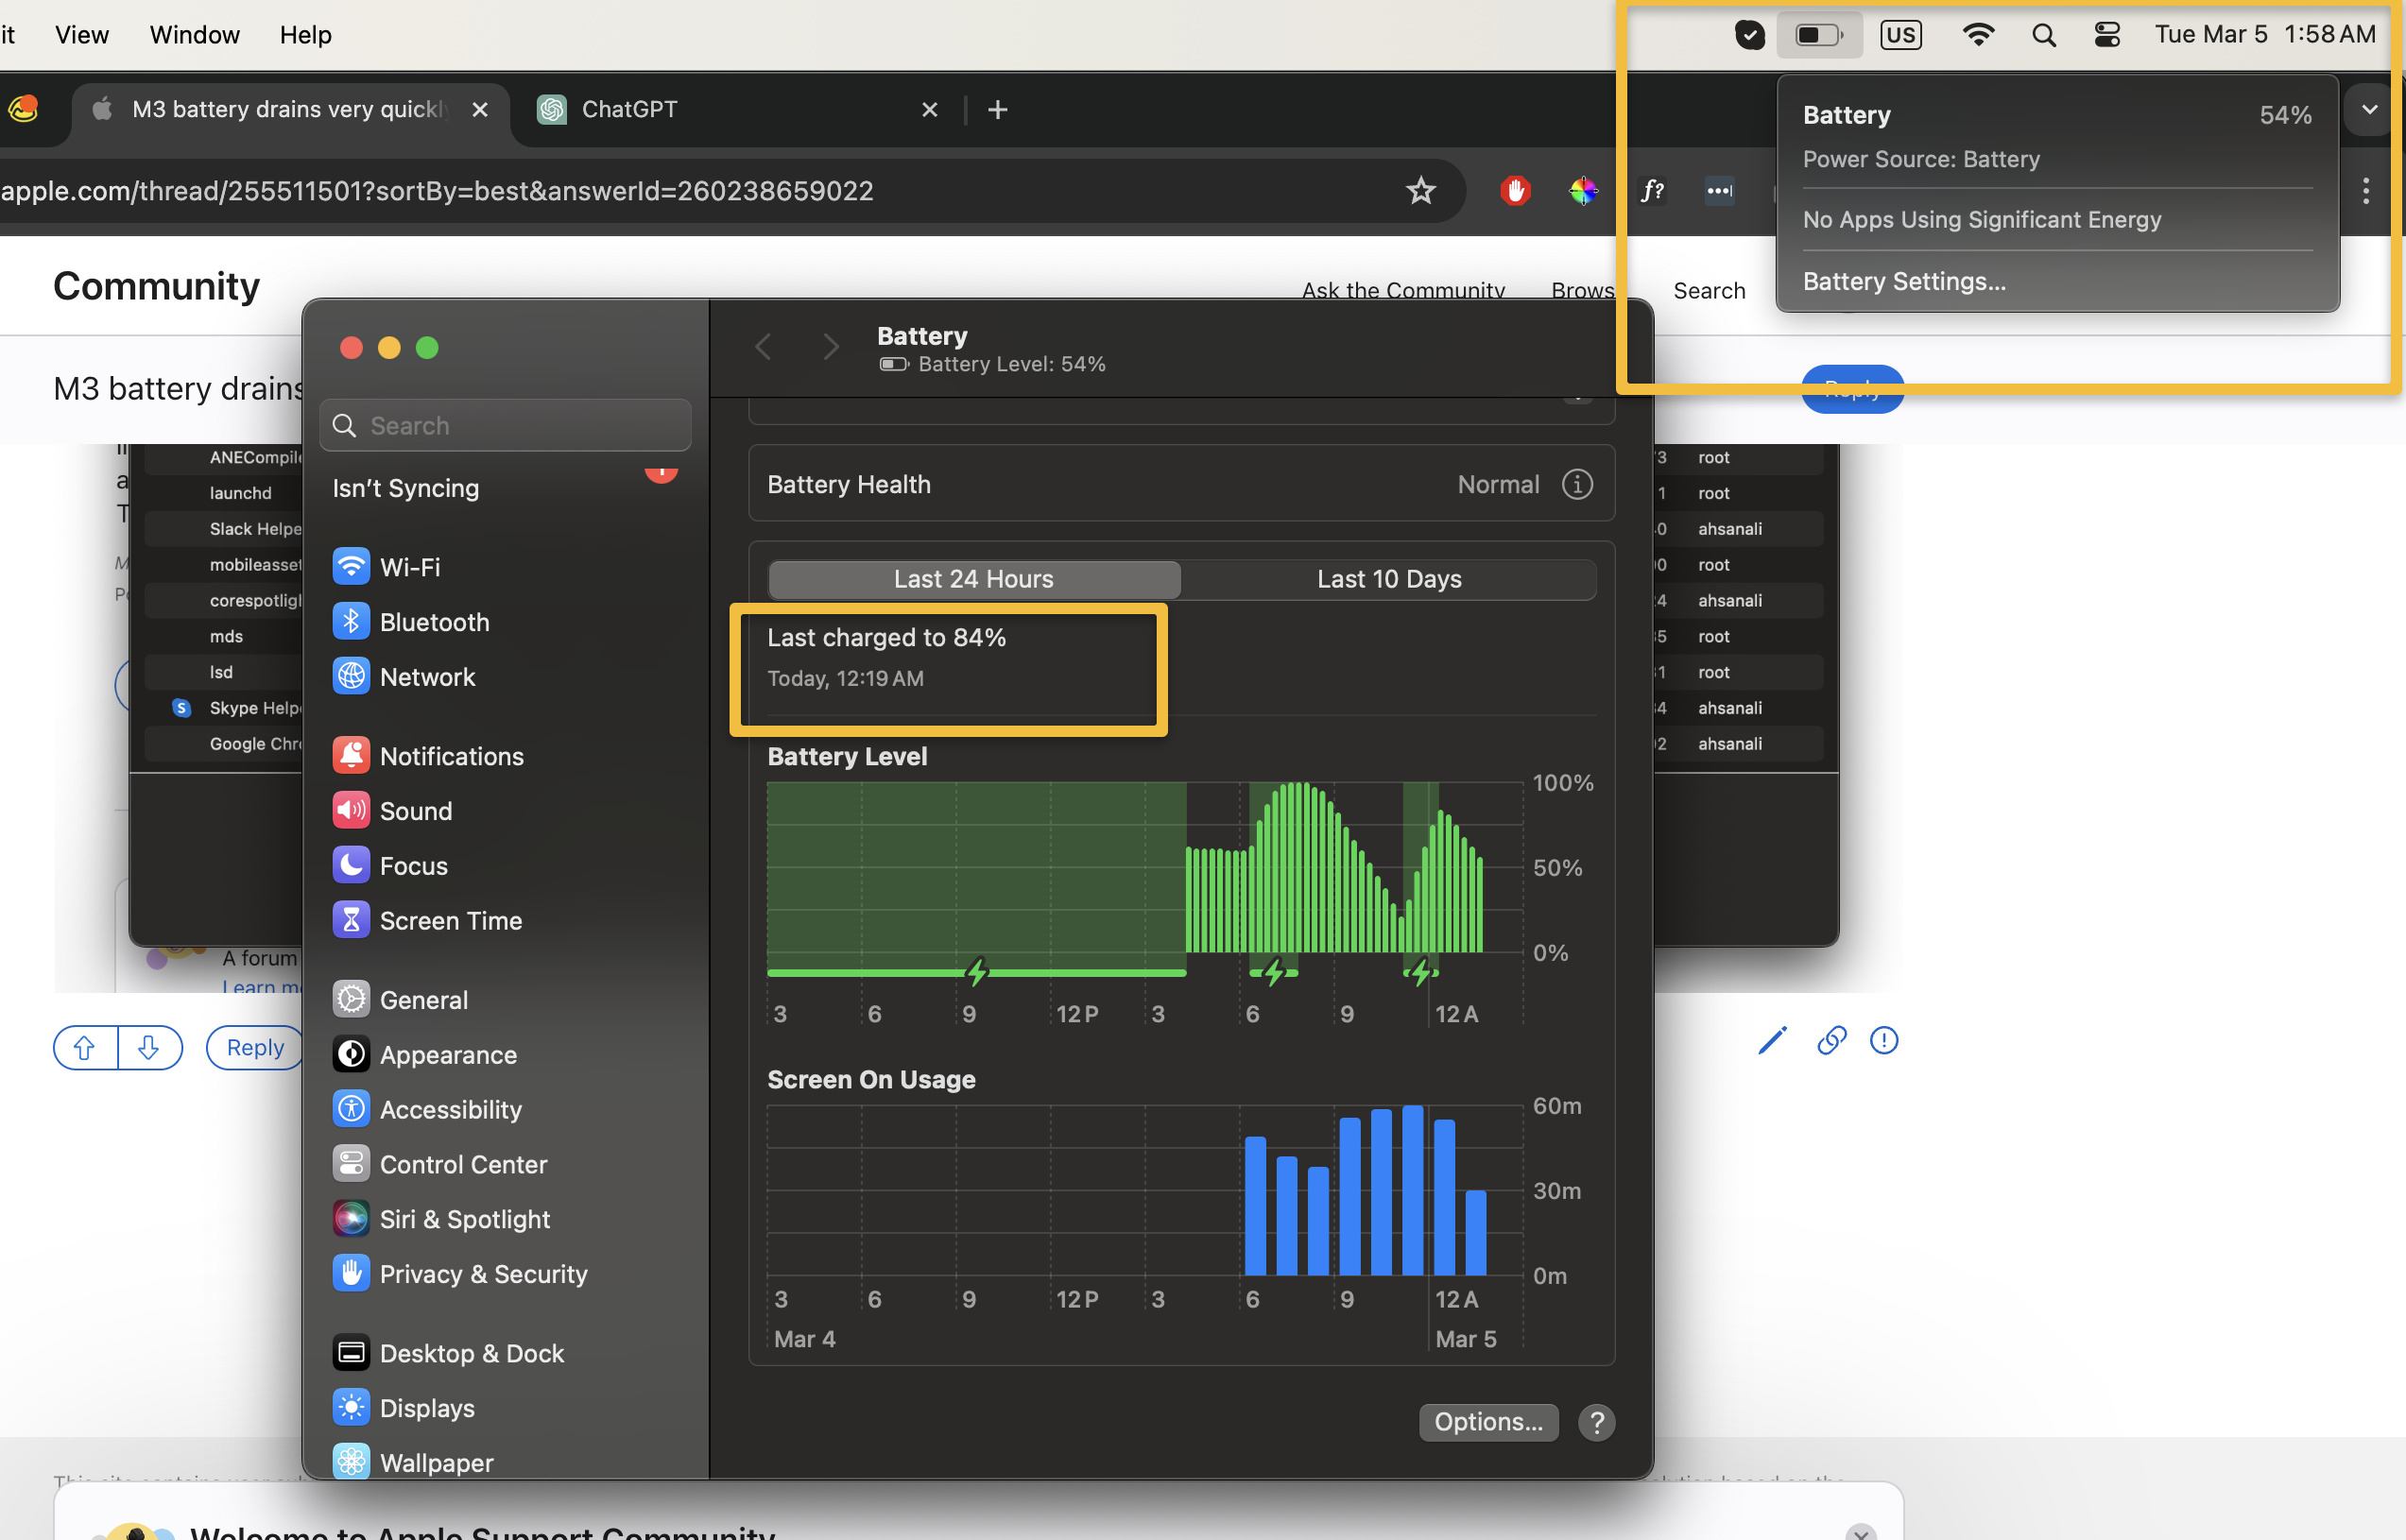The width and height of the screenshot is (2406, 1540).
Task: Open Bluetooth settings in sidebar
Action: coord(433,622)
